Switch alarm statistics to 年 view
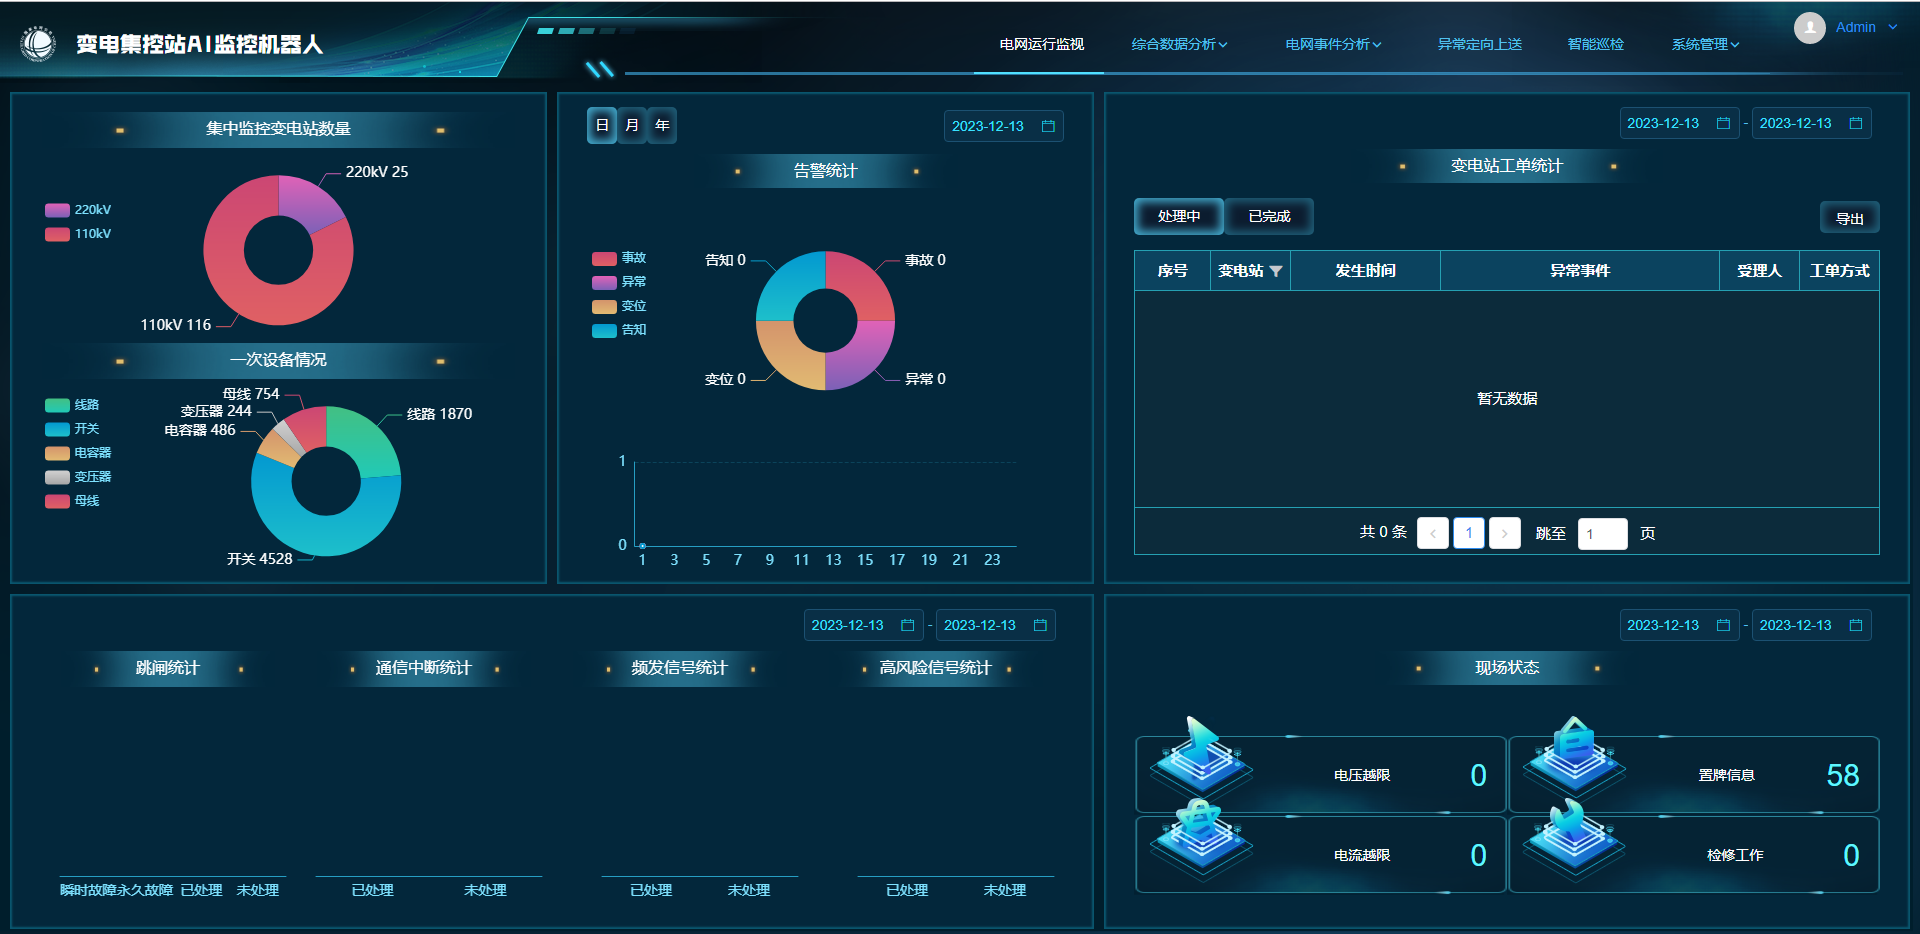Screen dimensions: 1920x934 pos(662,125)
